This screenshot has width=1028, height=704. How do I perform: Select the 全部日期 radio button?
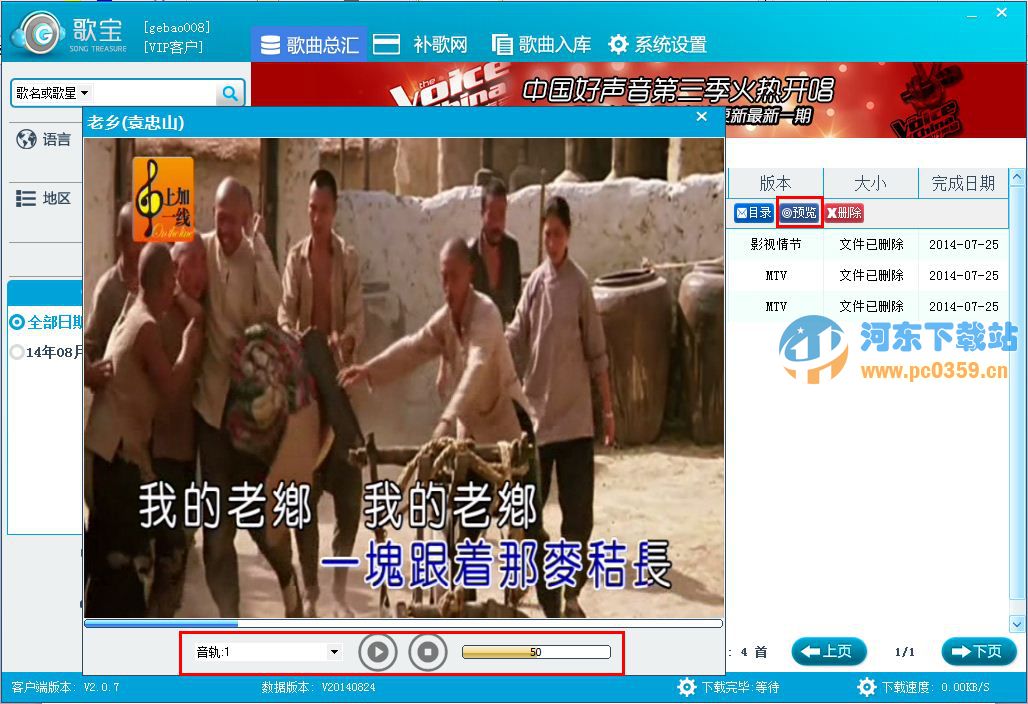pyautogui.click(x=17, y=322)
